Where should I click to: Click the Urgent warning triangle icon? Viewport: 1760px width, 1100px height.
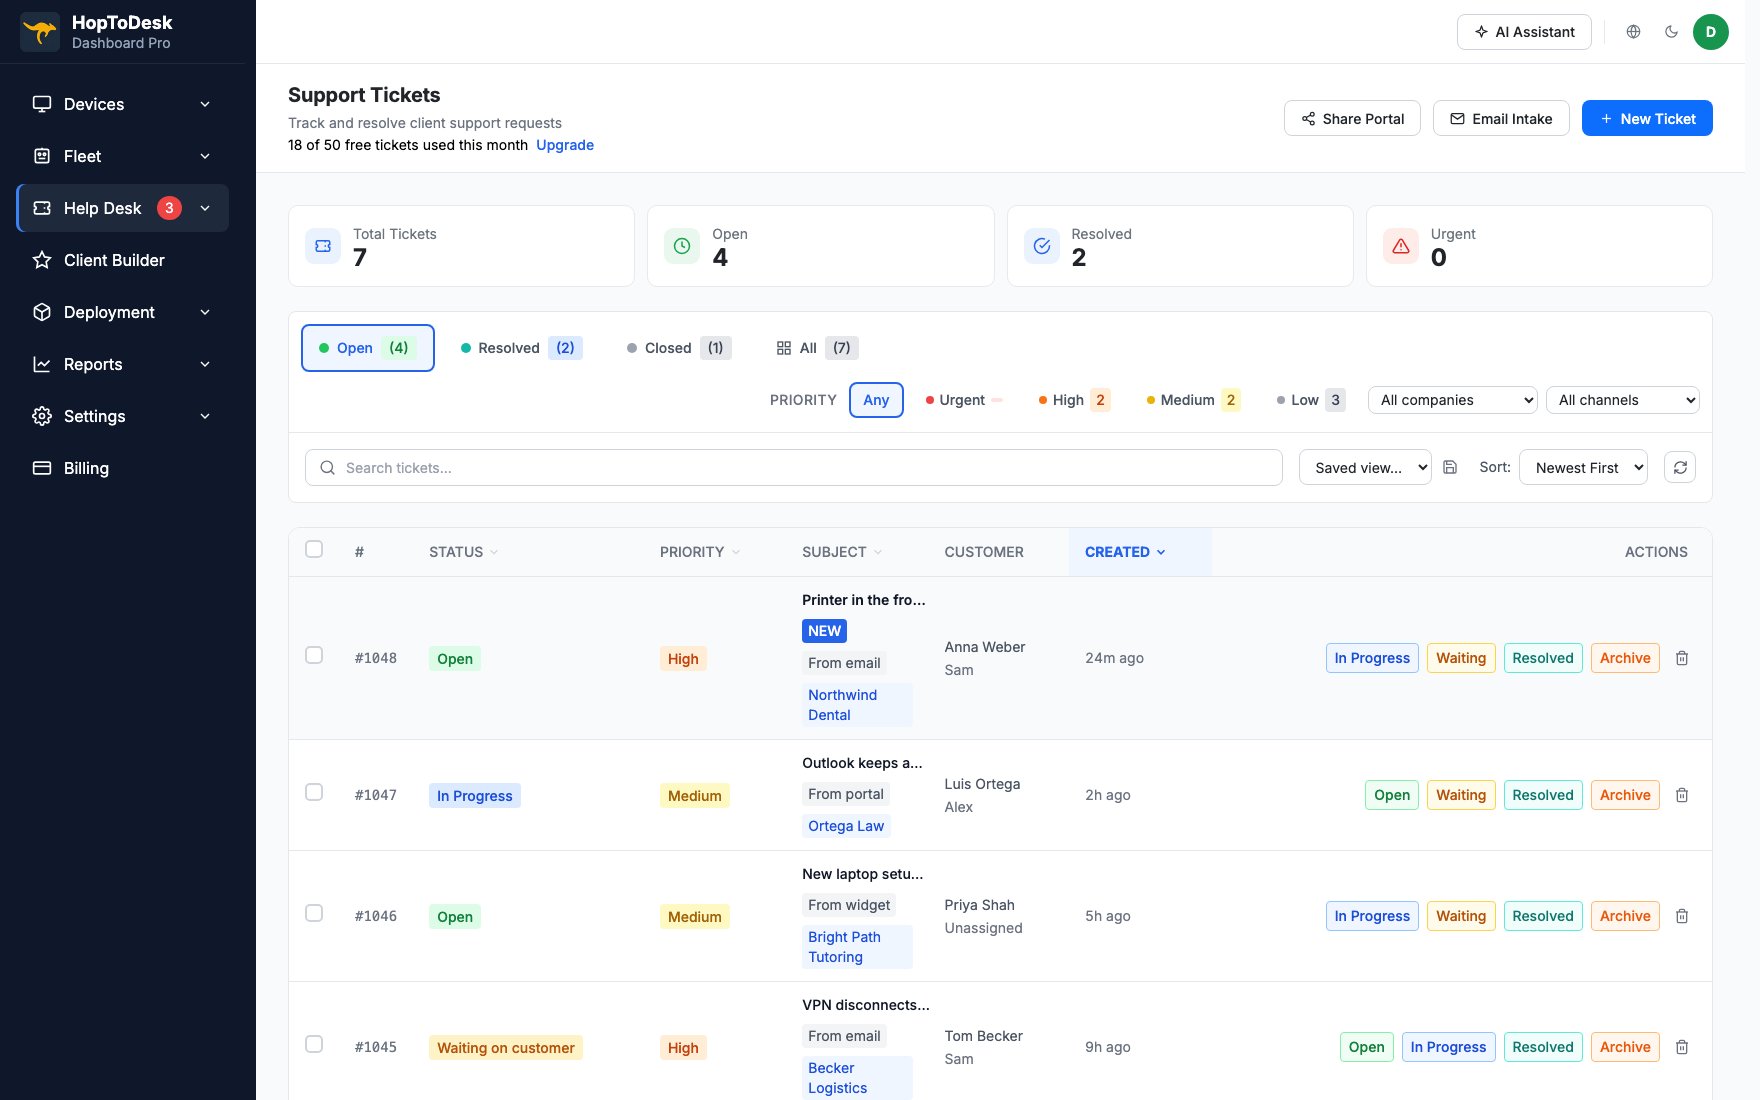(x=1401, y=246)
